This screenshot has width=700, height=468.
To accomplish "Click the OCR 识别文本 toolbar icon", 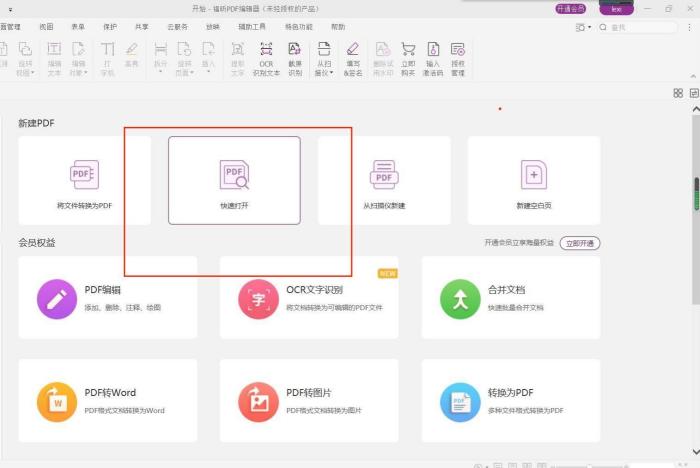I will [266, 58].
